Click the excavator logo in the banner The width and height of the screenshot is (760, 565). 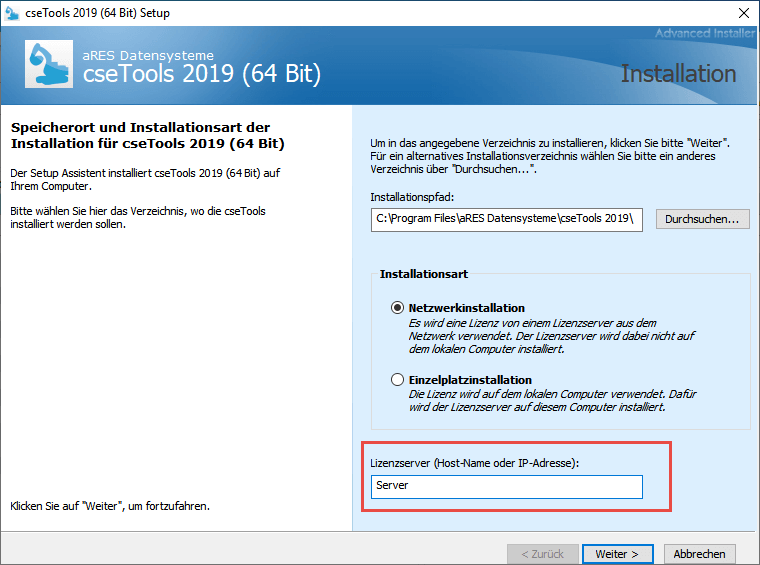click(48, 65)
